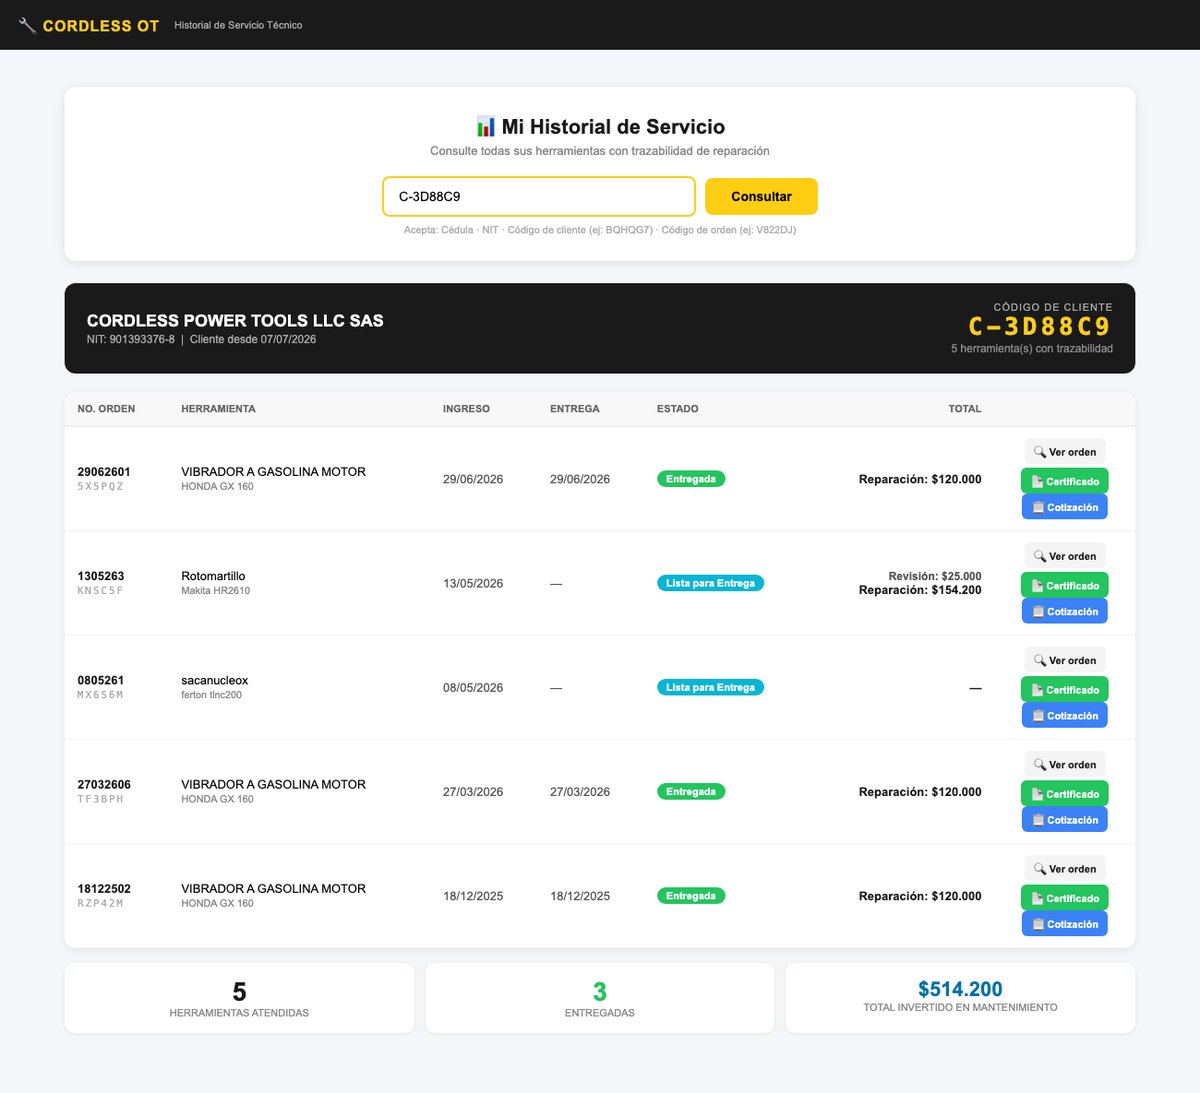Click order code TF3BPH

[100, 799]
